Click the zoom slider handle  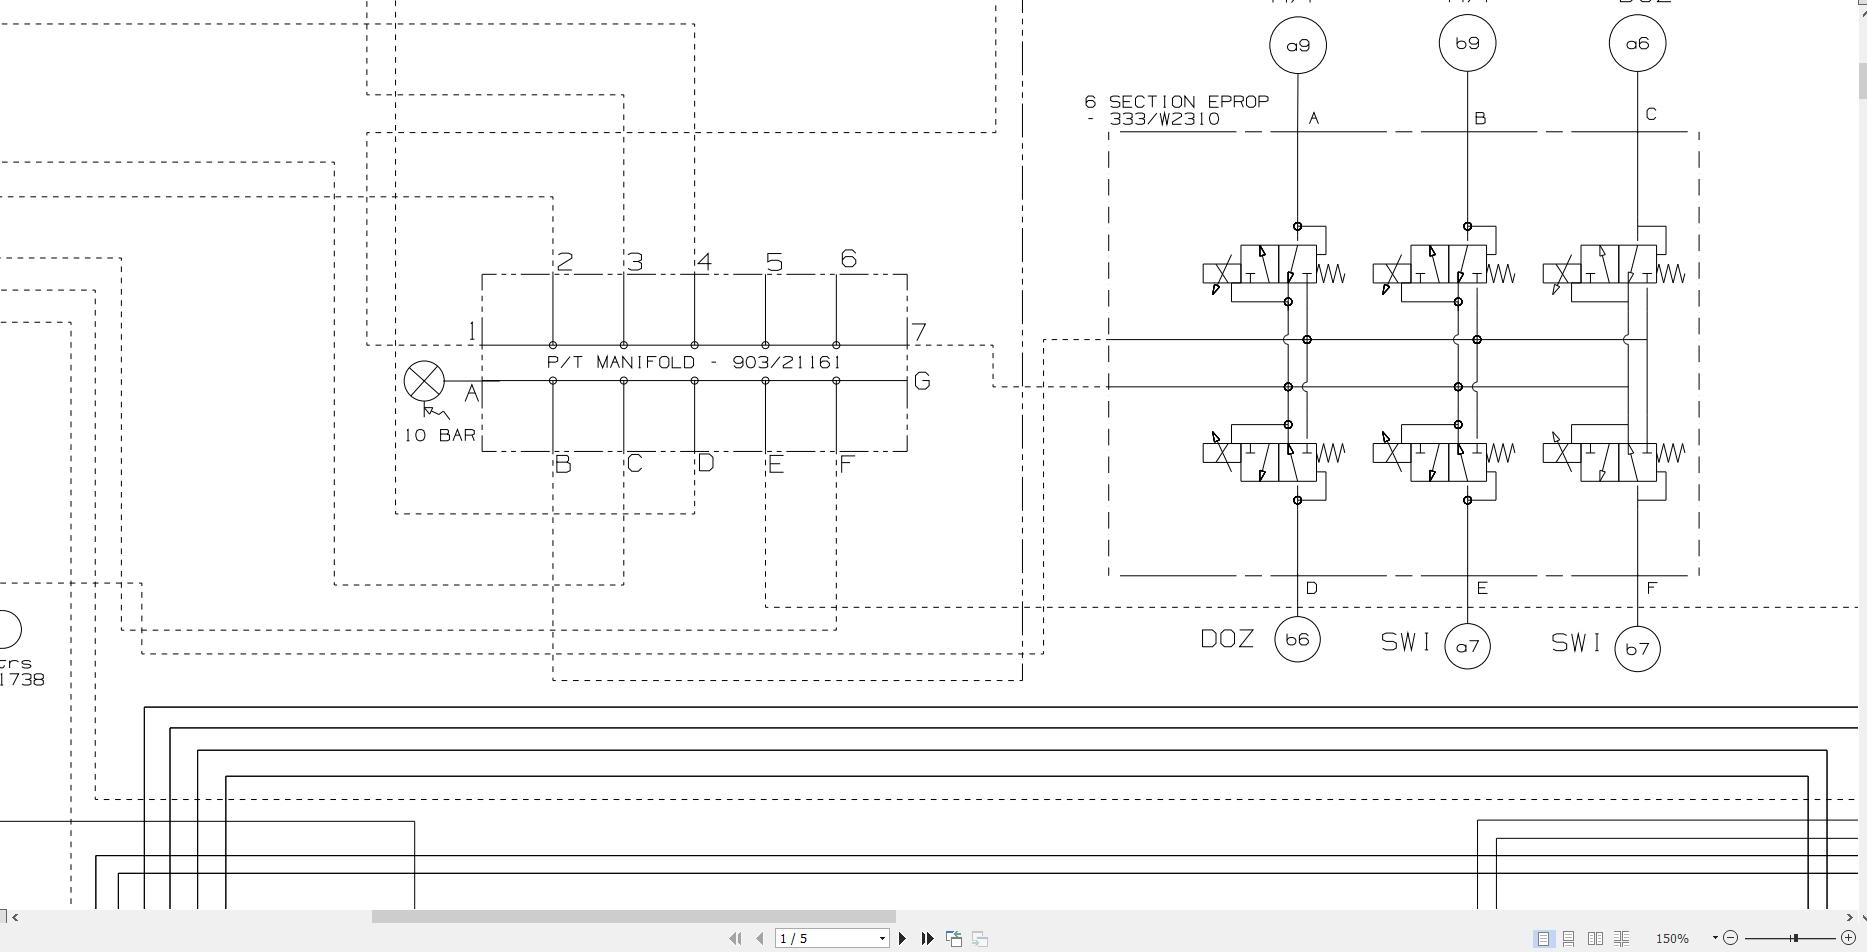pos(1796,938)
